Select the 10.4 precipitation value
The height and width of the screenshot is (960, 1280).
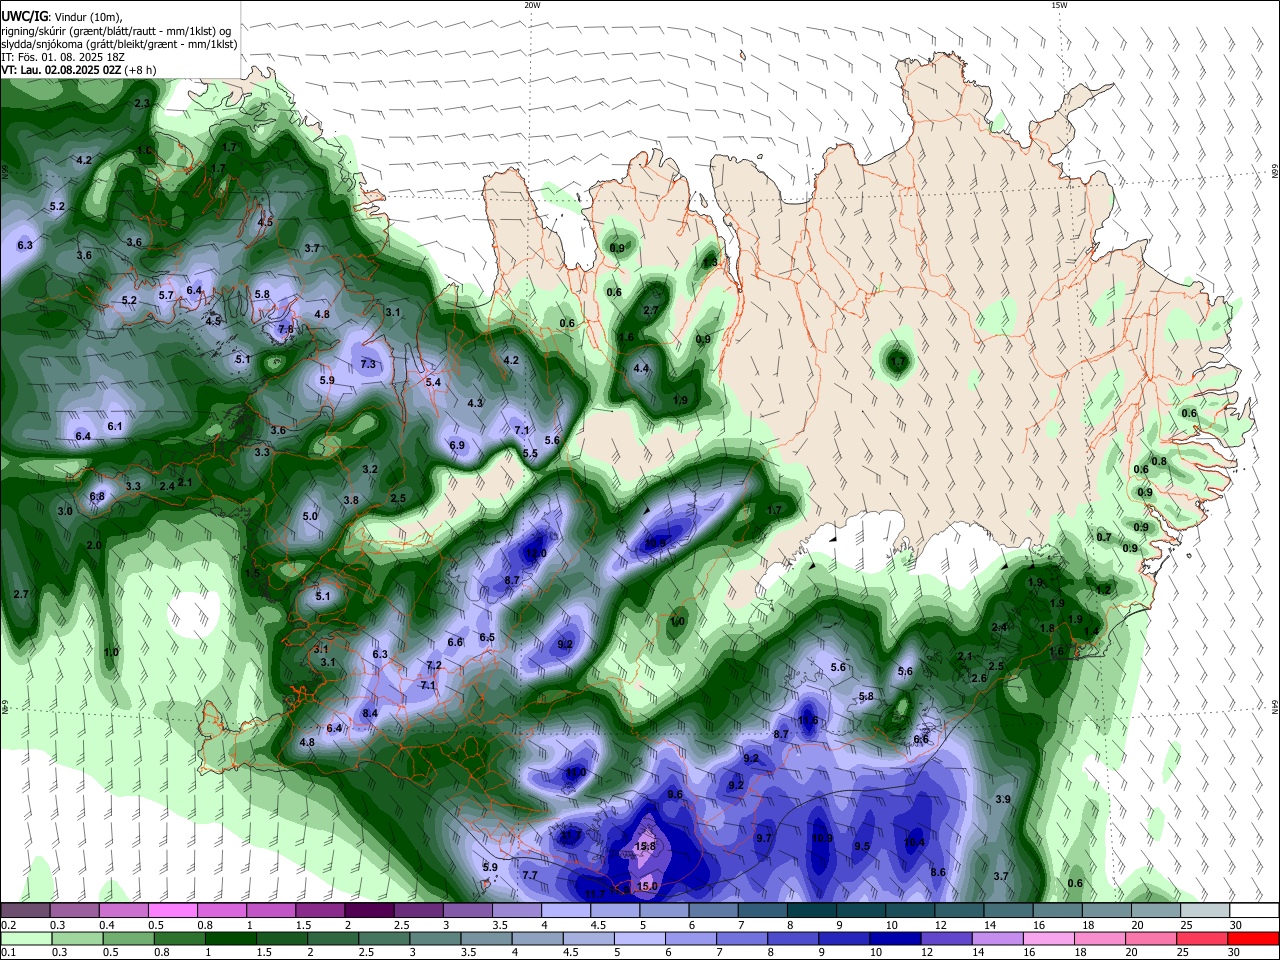click(914, 843)
